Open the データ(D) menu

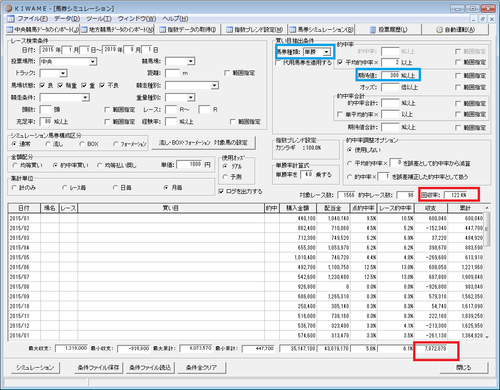[x=67, y=19]
